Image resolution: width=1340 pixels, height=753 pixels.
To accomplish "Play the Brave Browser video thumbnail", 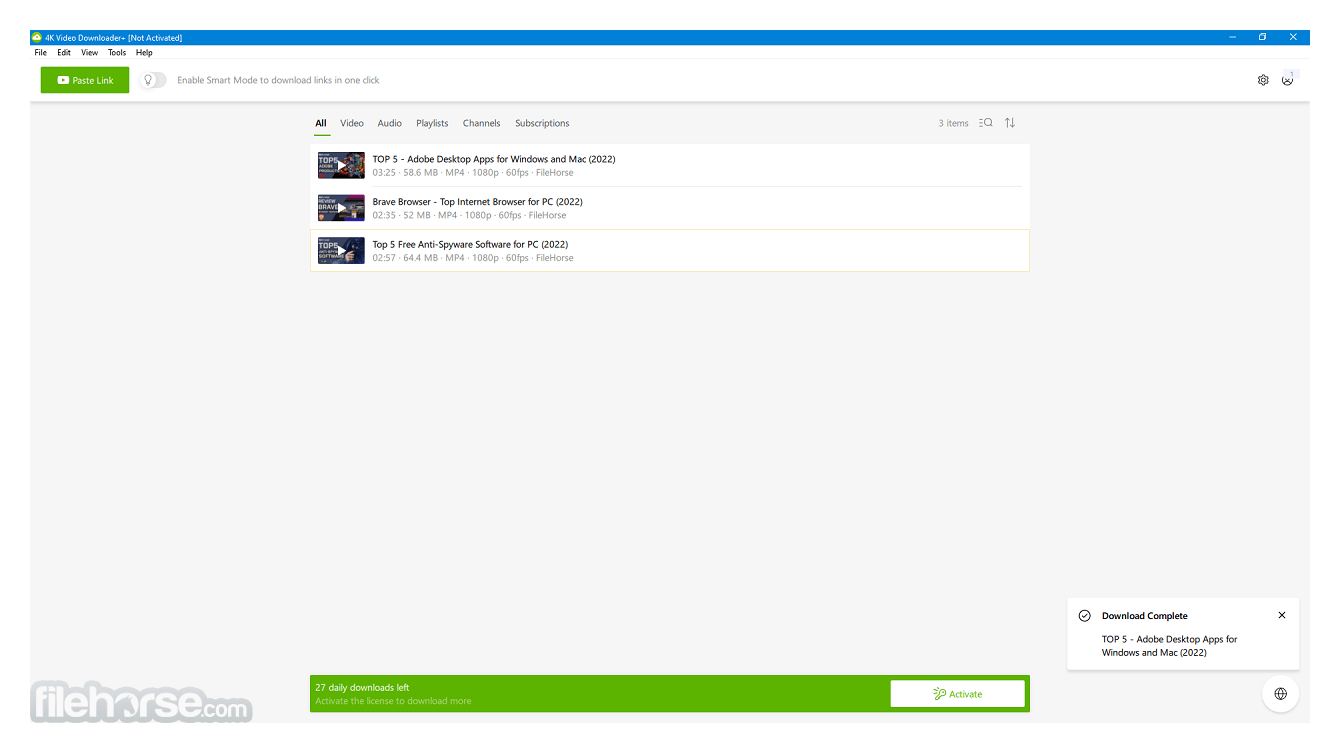I will click(341, 208).
